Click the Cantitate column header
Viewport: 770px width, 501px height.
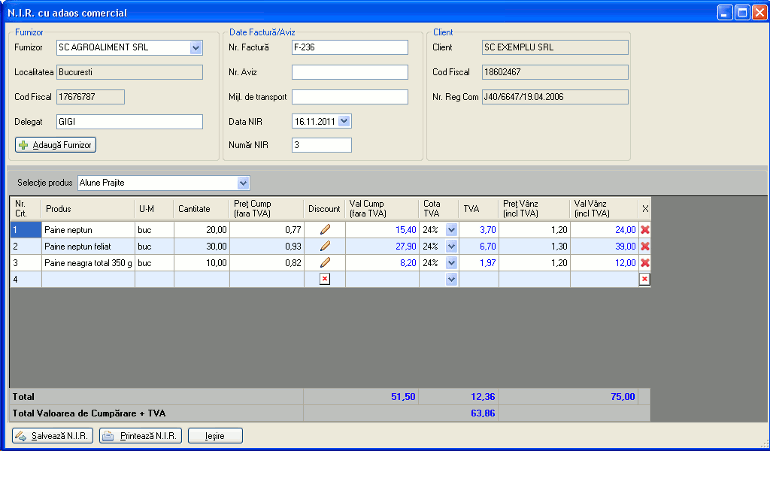(201, 209)
